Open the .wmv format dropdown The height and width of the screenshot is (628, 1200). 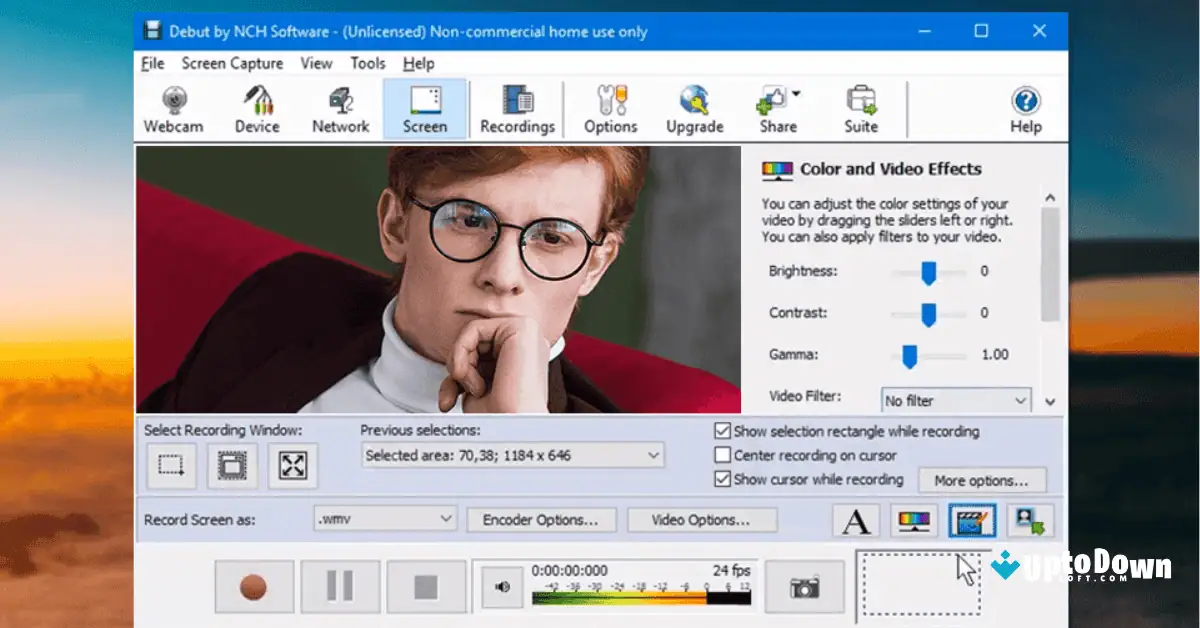point(444,519)
